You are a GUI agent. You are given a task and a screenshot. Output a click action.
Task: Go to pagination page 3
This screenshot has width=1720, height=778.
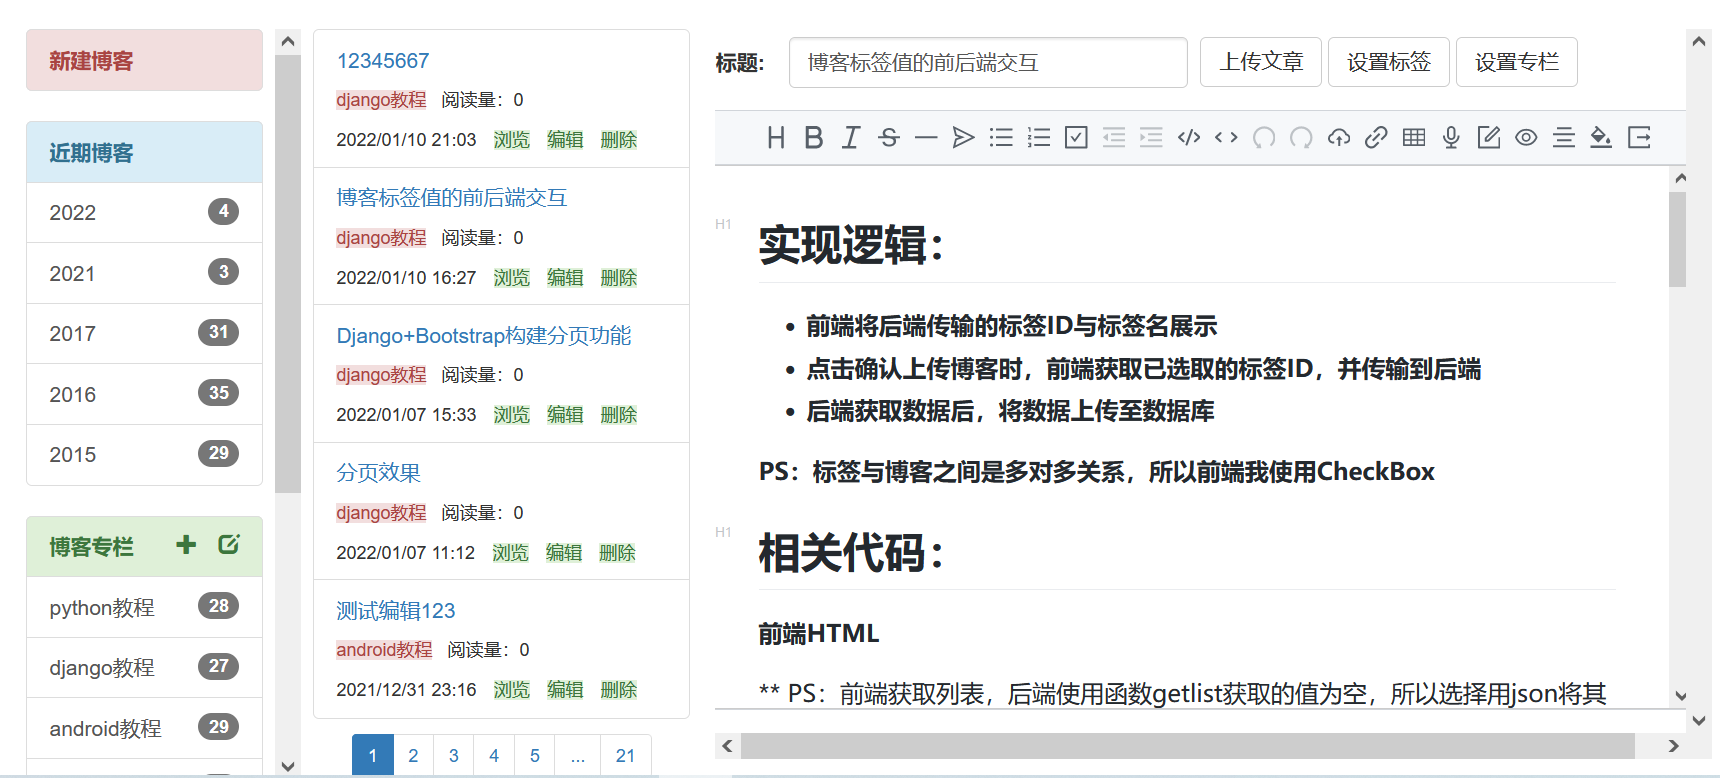tap(454, 755)
